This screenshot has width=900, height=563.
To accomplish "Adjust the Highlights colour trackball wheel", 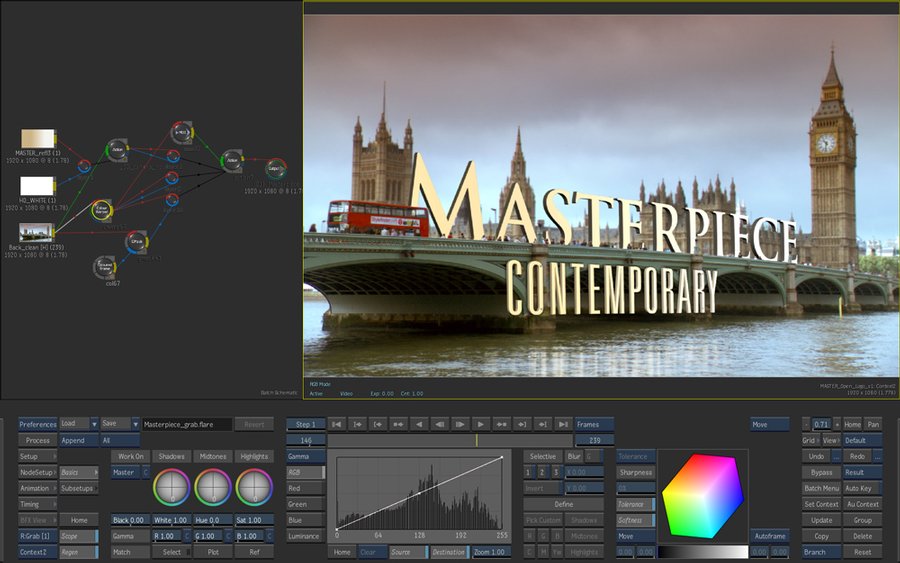I will tap(254, 487).
